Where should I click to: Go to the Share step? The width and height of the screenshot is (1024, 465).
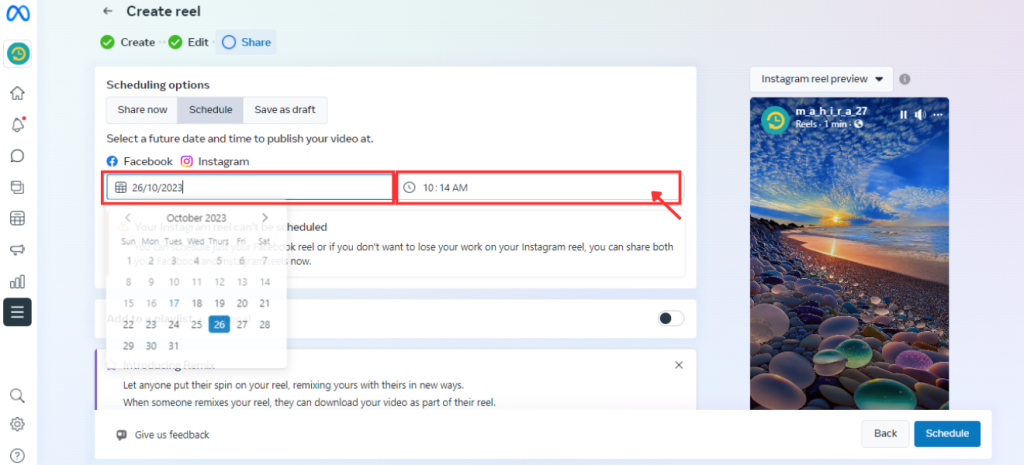click(246, 42)
